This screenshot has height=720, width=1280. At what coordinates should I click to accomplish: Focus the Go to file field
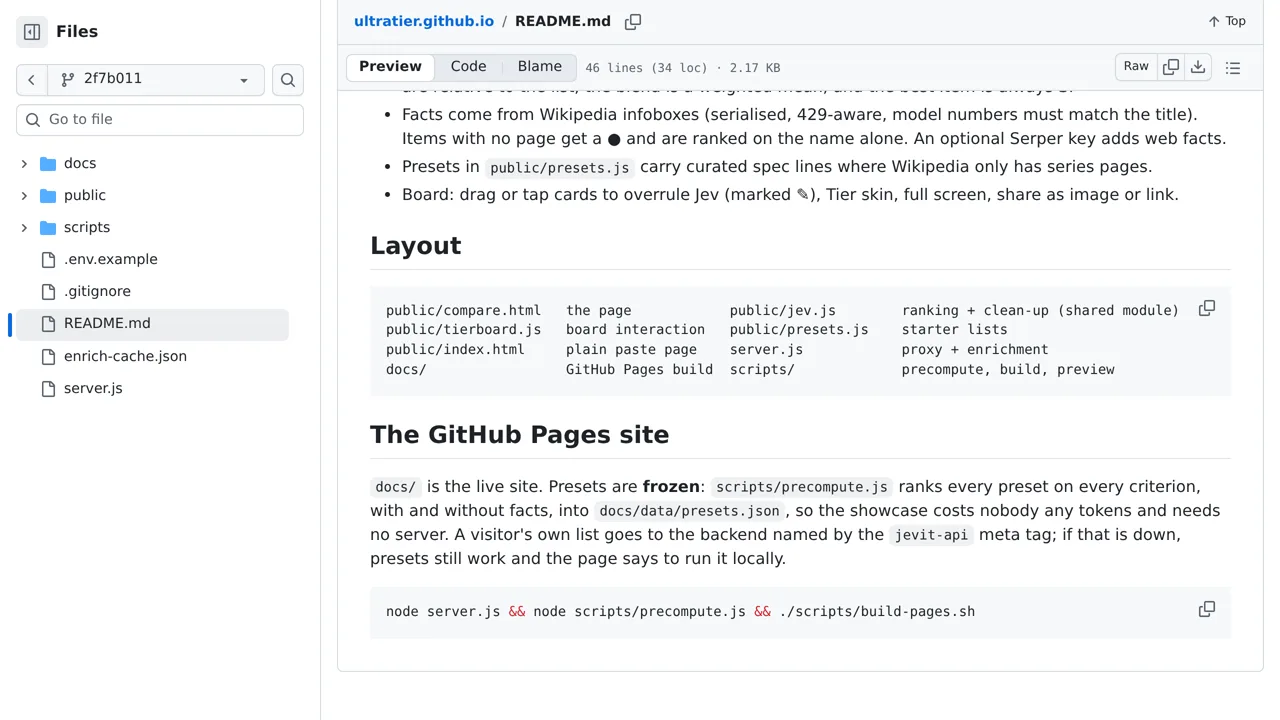160,120
